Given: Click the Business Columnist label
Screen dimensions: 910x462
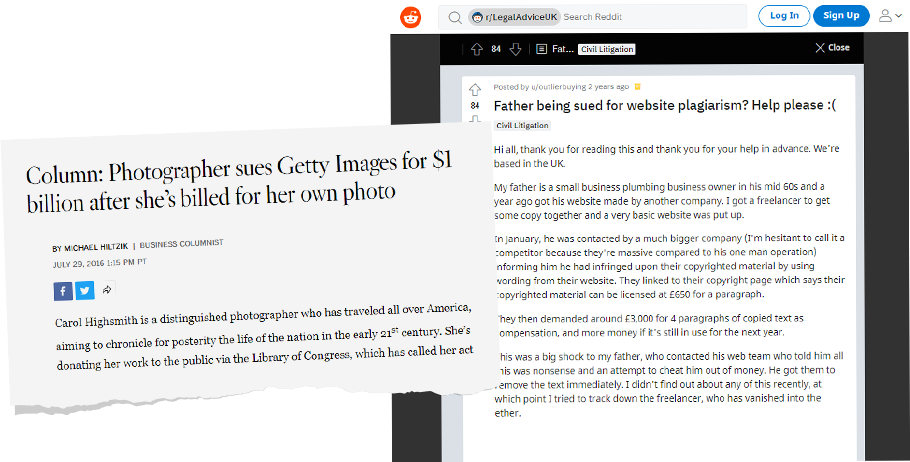Looking at the screenshot, I should [181, 244].
